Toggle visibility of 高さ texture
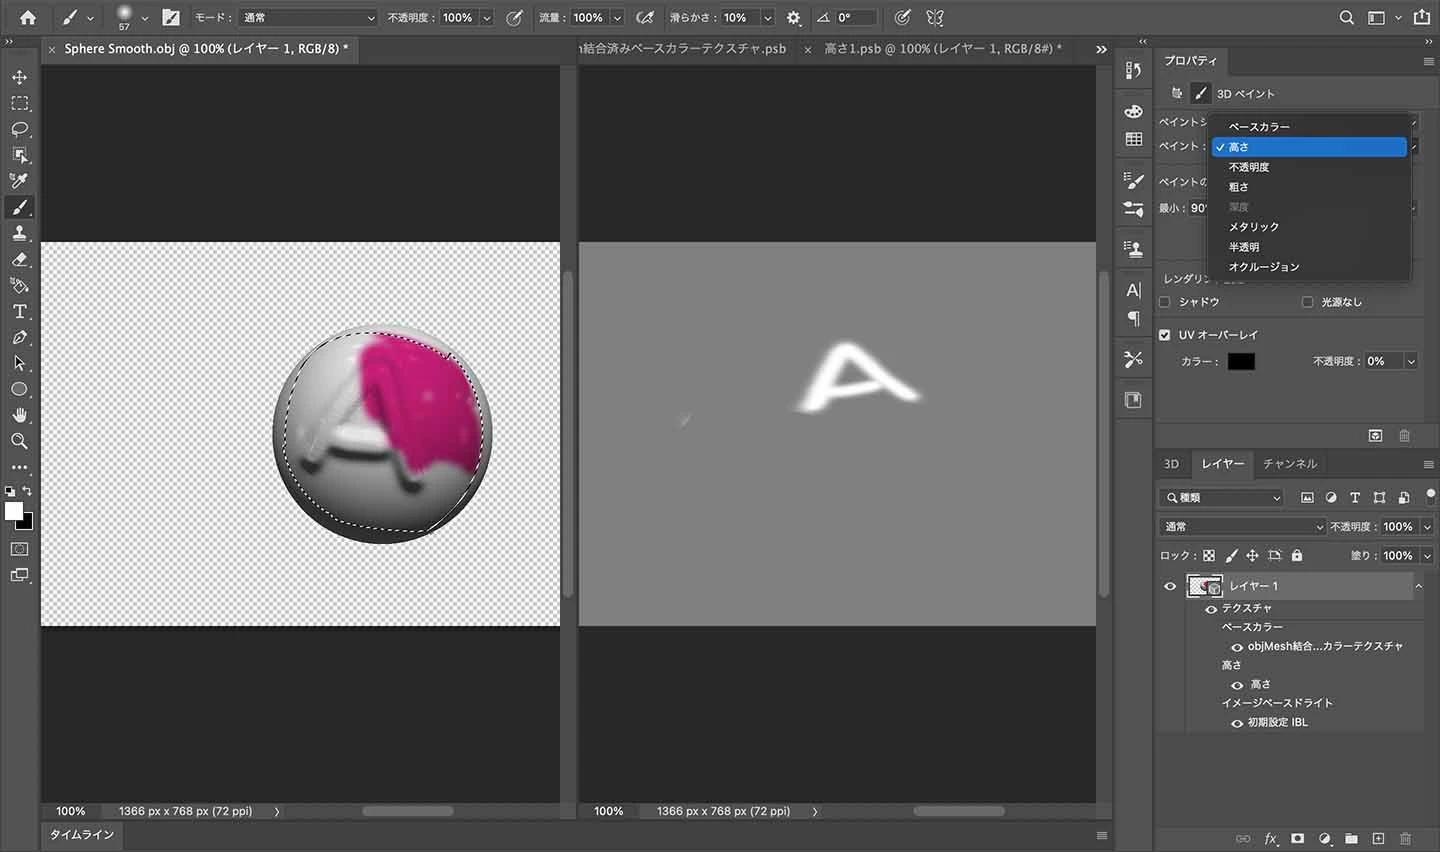Image resolution: width=1440 pixels, height=852 pixels. pos(1237,685)
